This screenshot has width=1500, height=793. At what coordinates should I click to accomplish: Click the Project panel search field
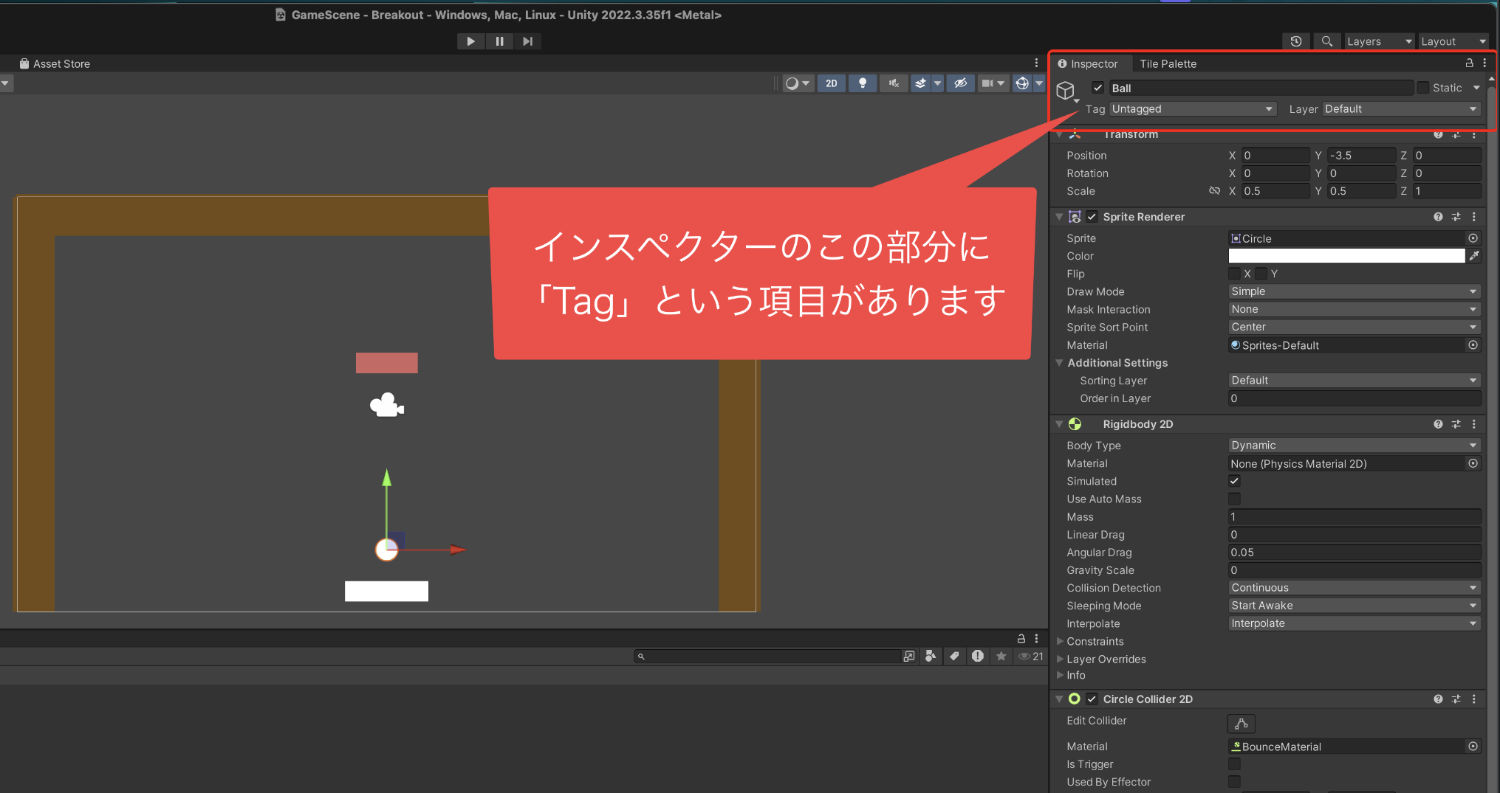pos(768,656)
